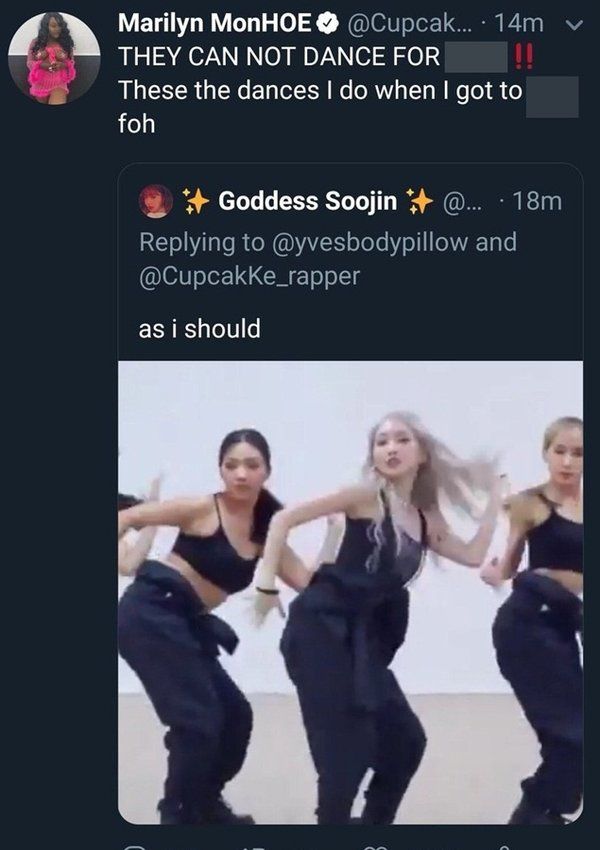The width and height of the screenshot is (600, 850).
Task: Click the word "foh" in the main tweet
Action: tap(137, 125)
